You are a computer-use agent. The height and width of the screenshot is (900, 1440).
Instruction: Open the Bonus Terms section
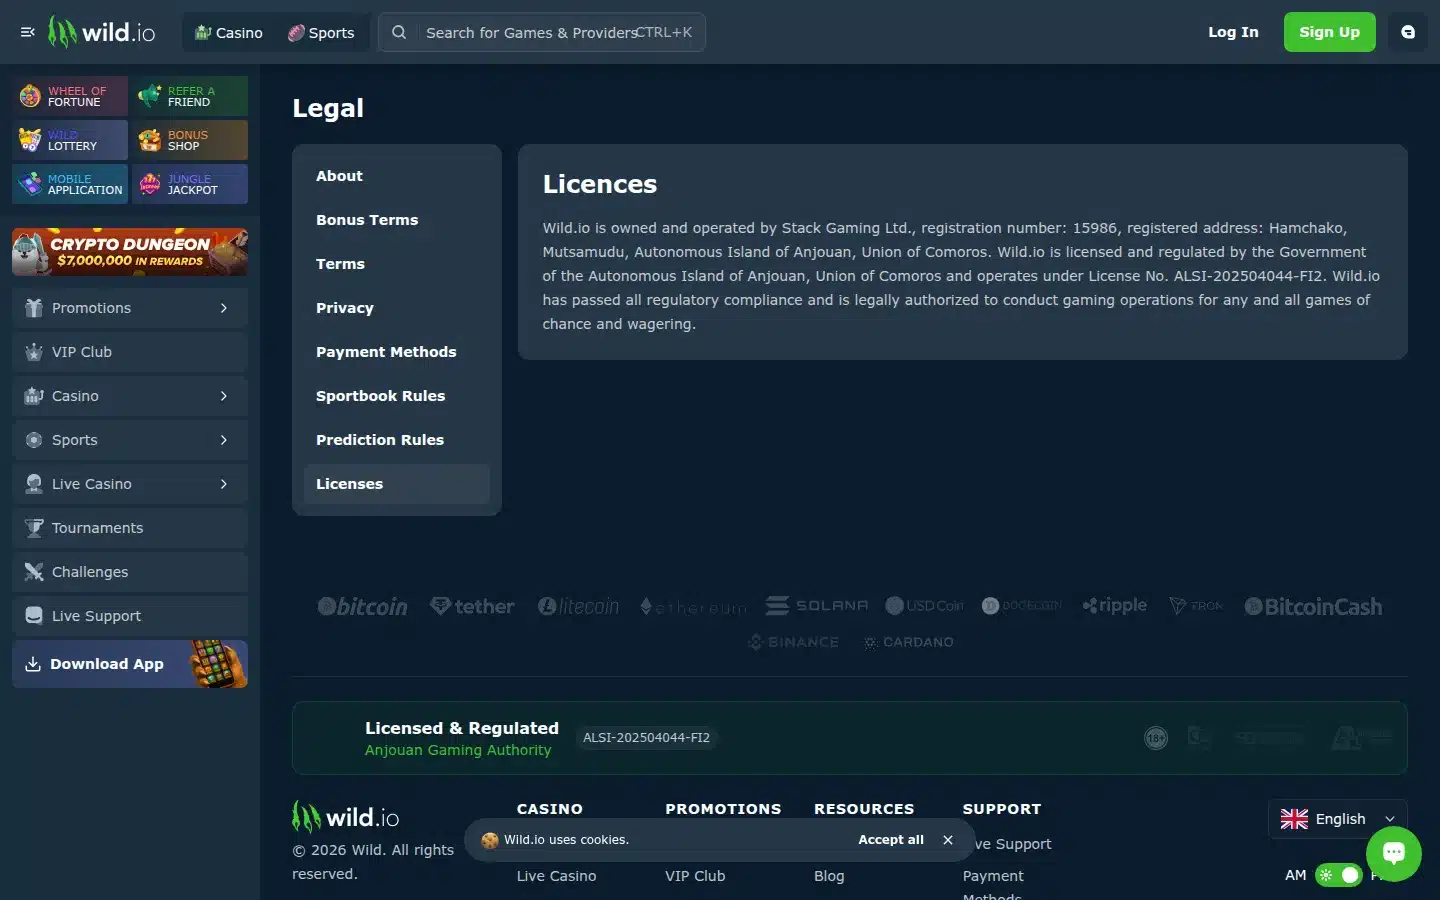(397, 220)
